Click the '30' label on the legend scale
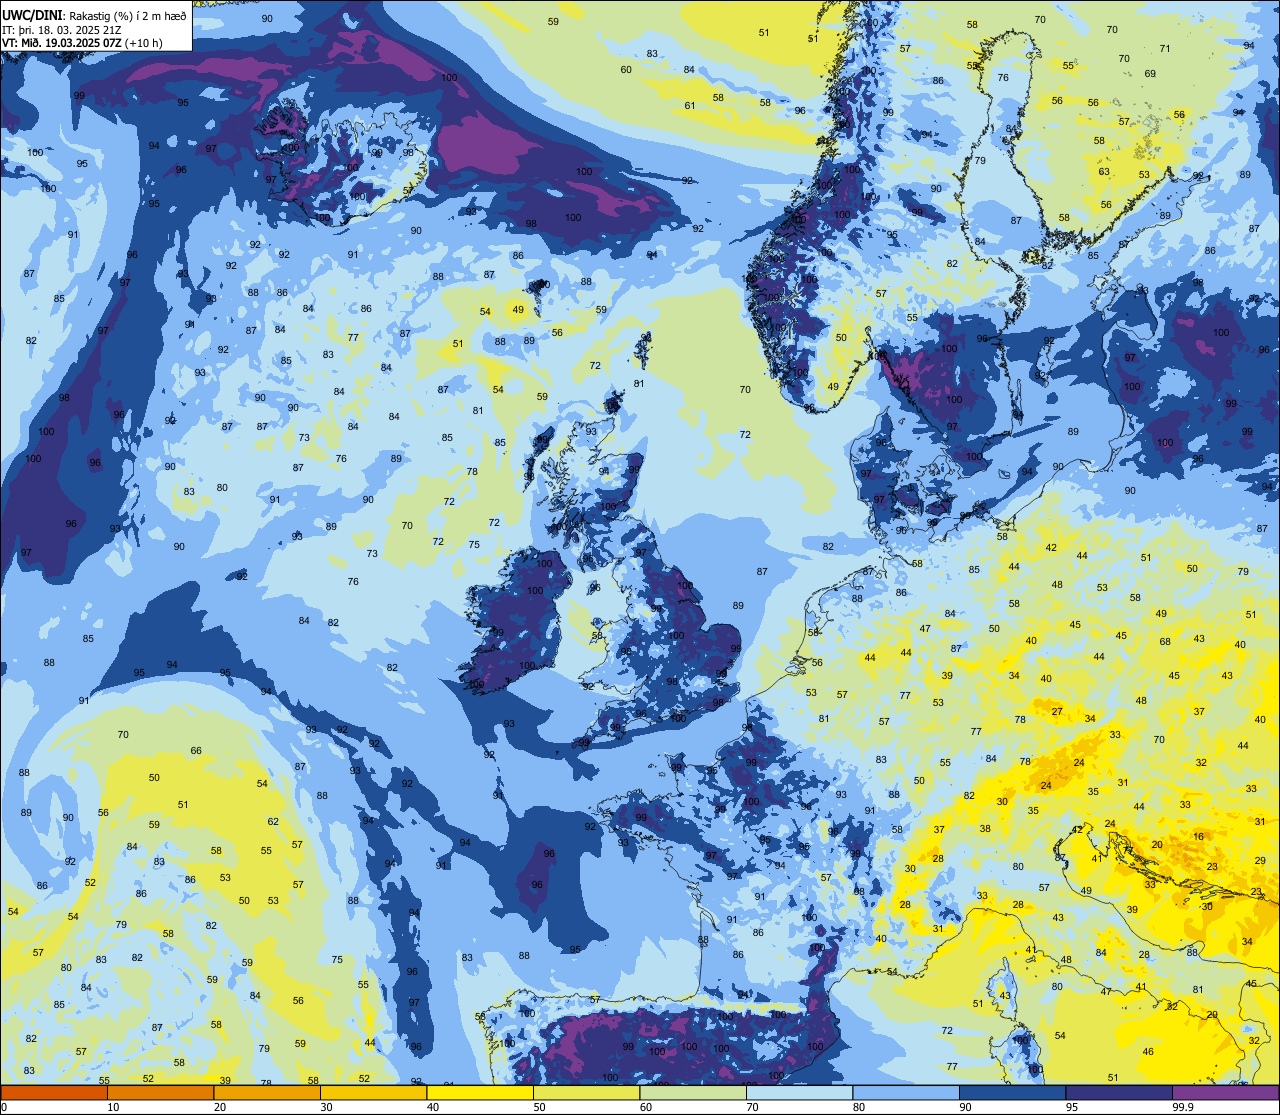 [x=326, y=1107]
